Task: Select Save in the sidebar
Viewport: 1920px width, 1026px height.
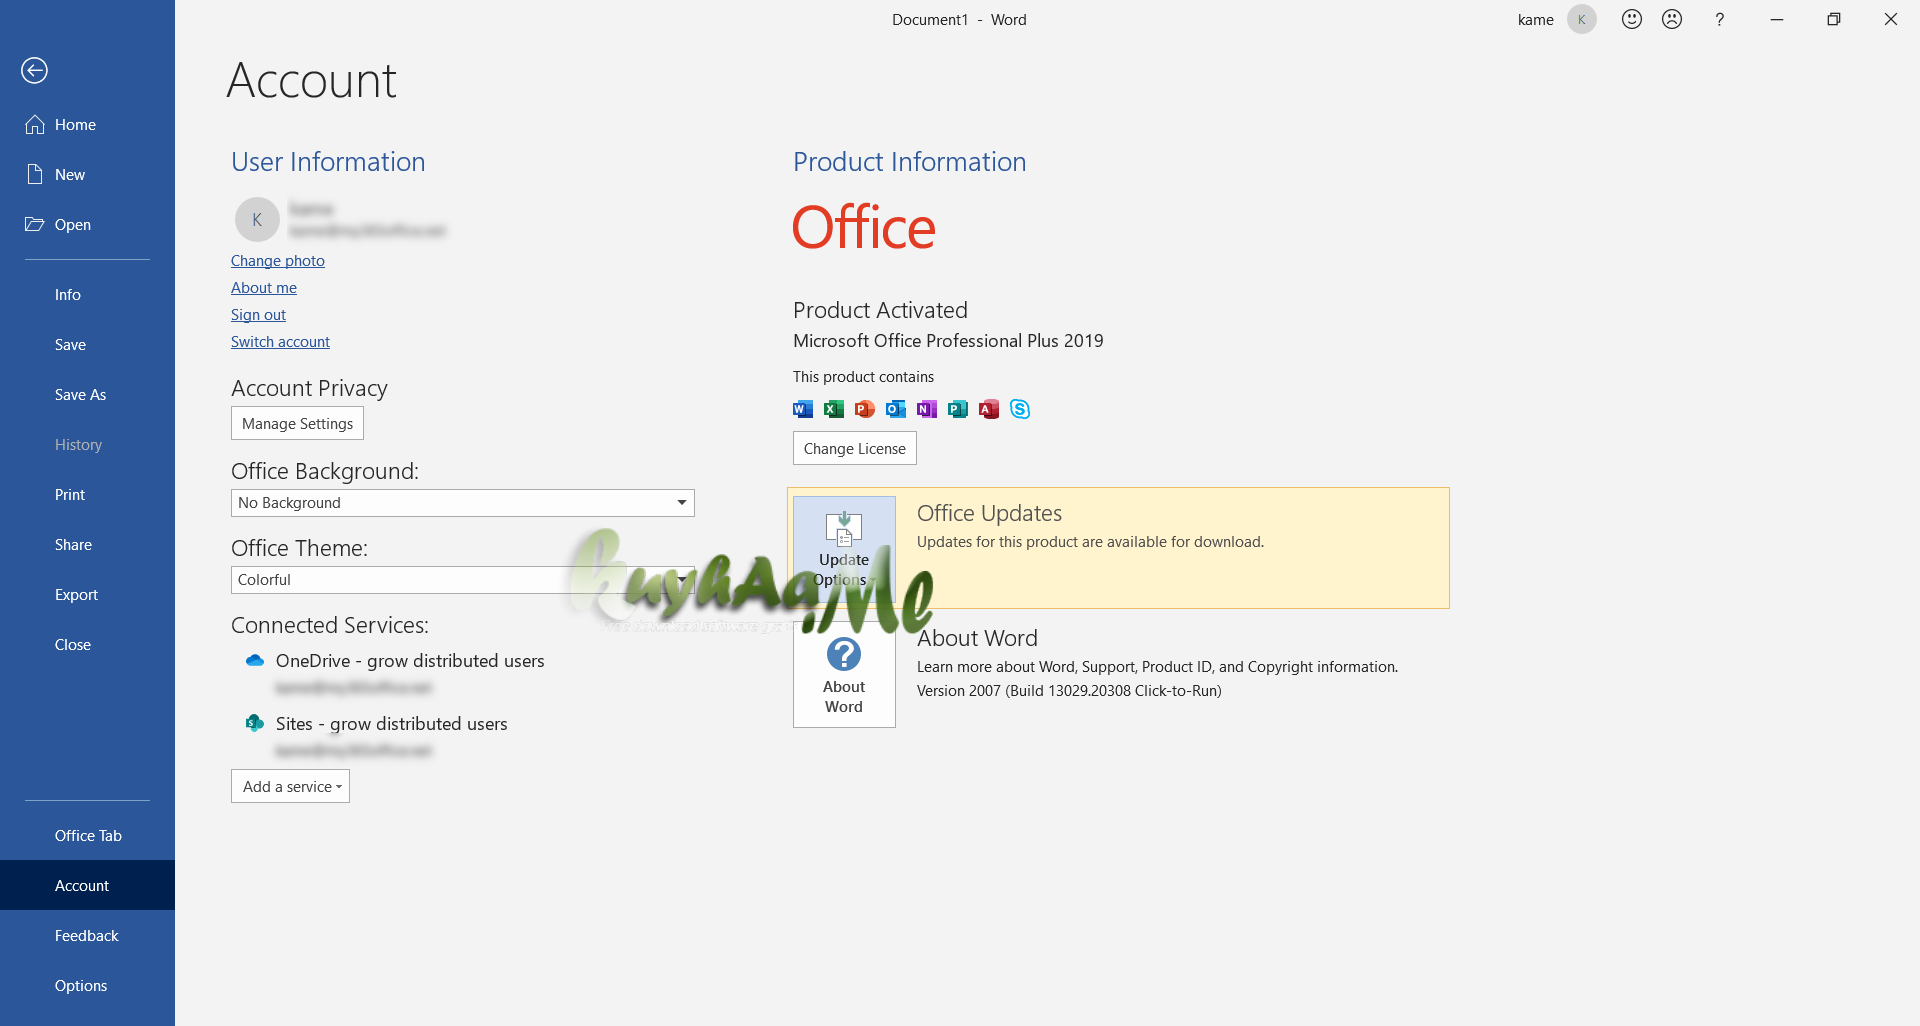Action: (87, 345)
